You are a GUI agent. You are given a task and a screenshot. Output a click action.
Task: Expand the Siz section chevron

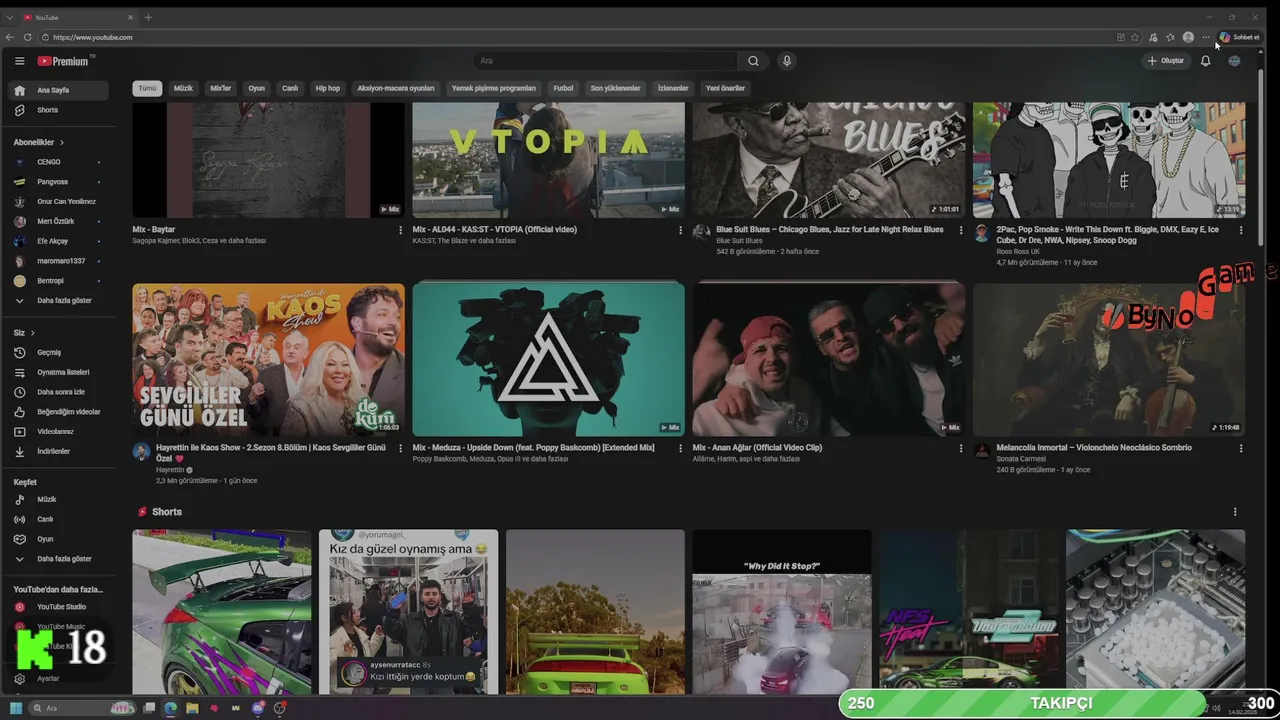tap(32, 332)
